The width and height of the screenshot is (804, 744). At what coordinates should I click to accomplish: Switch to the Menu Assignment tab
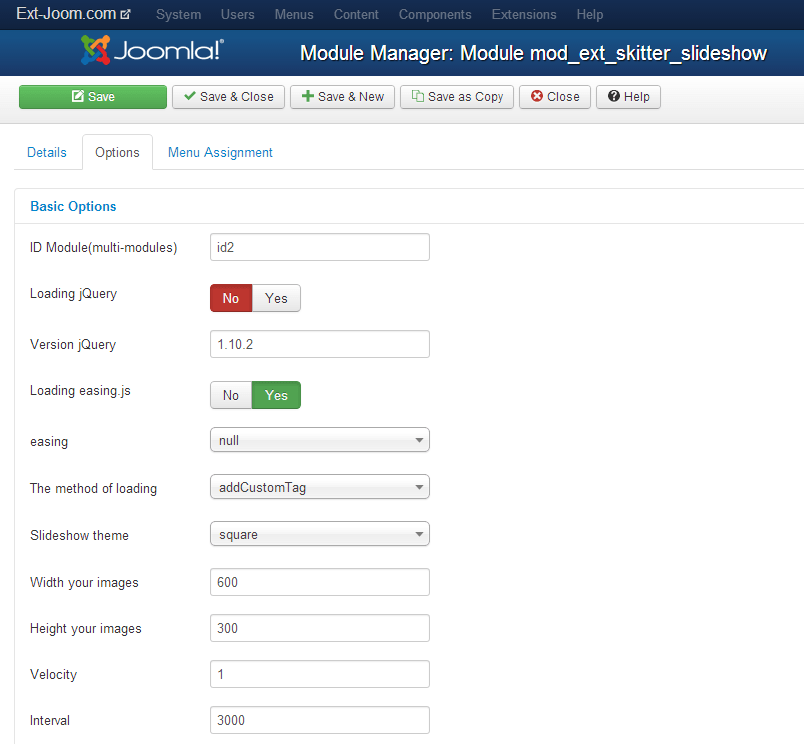tap(220, 152)
